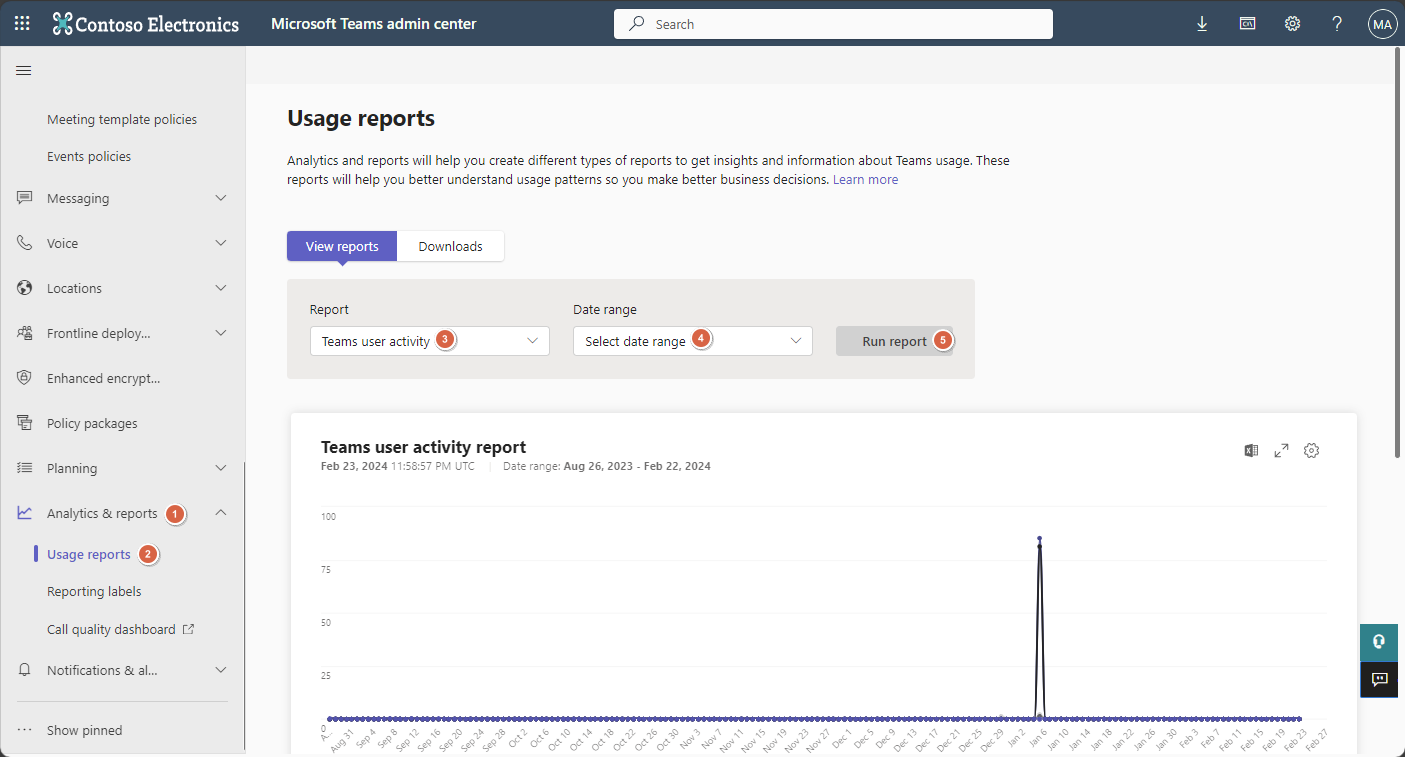Expand the Voice section chevron
Viewport: 1405px width, 757px height.
(x=221, y=243)
